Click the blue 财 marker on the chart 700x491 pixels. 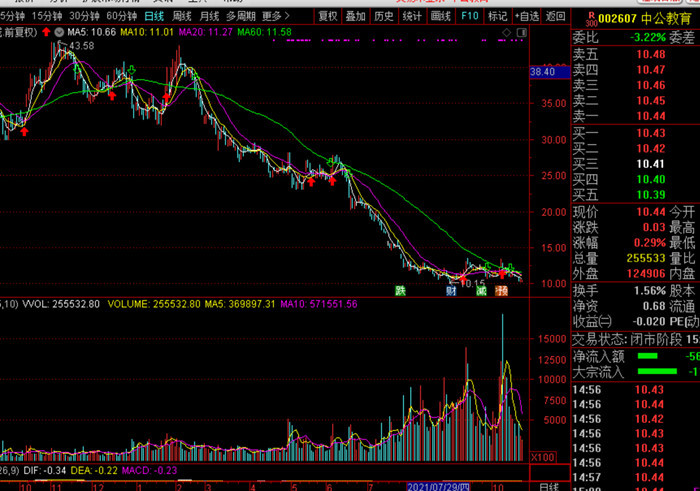coord(451,290)
